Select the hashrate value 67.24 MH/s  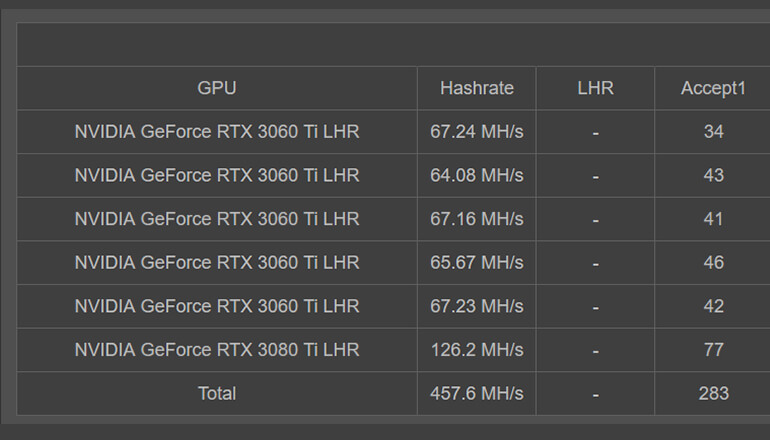pyautogui.click(x=477, y=132)
